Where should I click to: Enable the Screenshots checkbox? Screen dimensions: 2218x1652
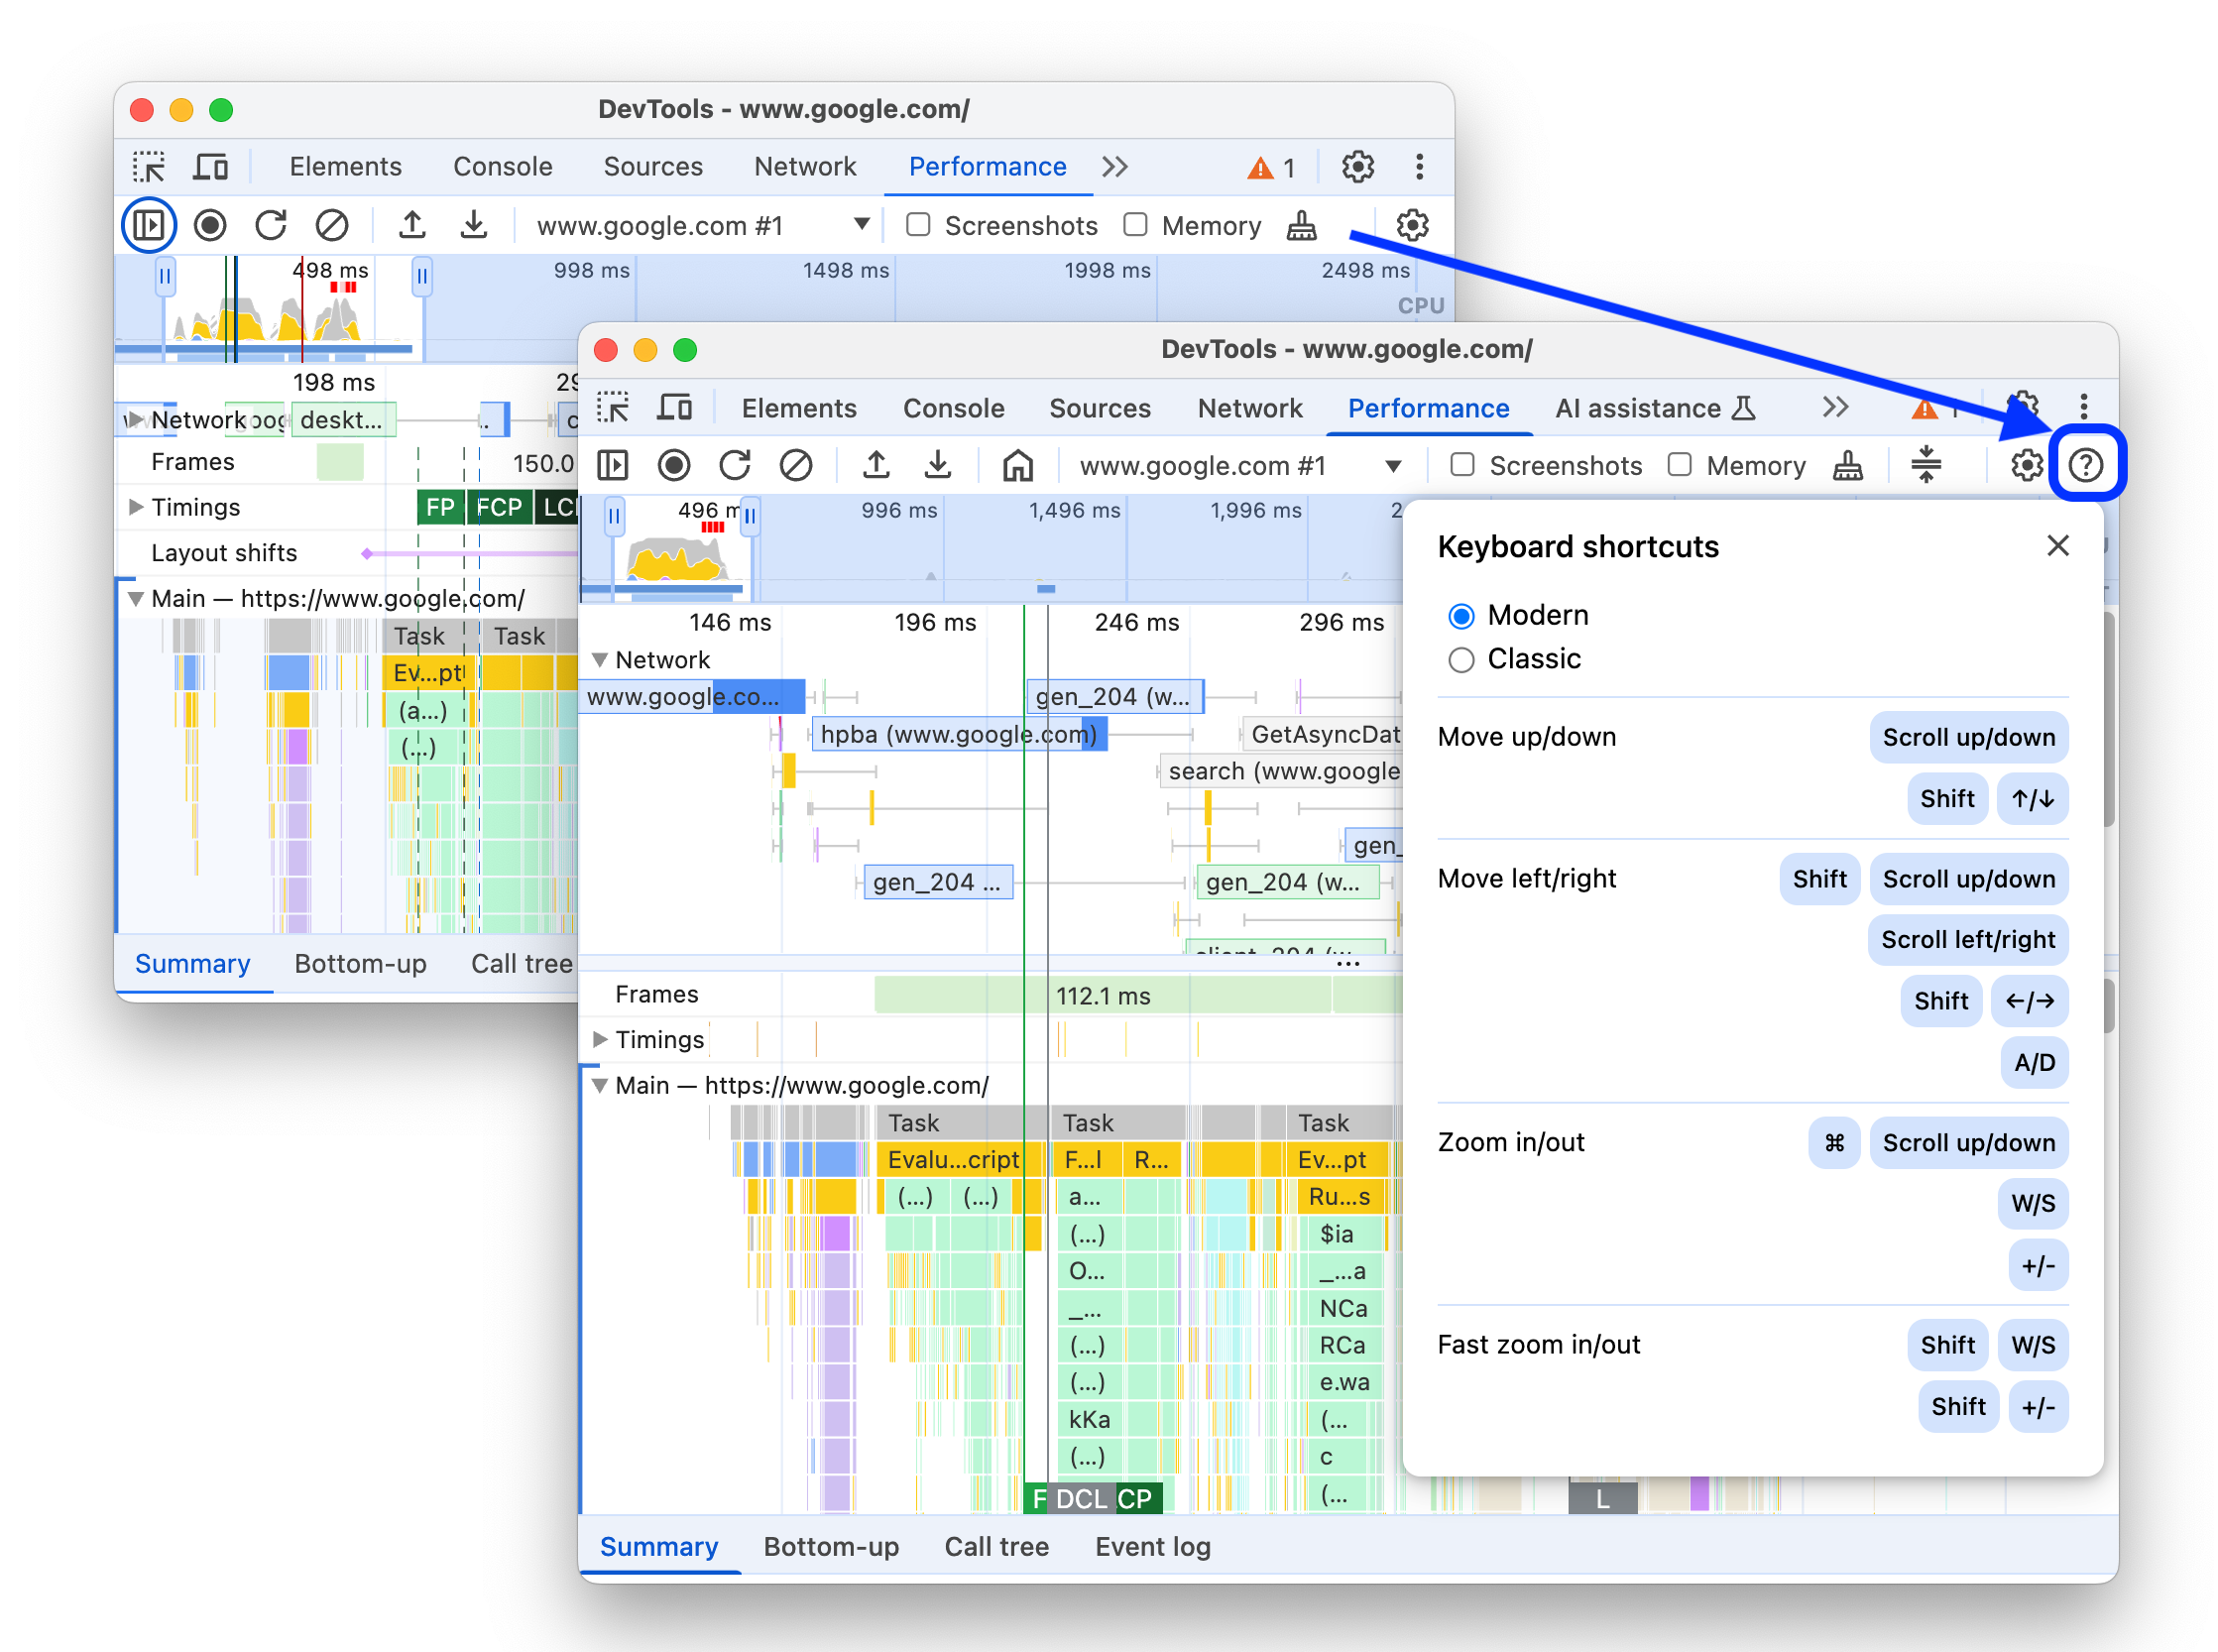pyautogui.click(x=1463, y=463)
